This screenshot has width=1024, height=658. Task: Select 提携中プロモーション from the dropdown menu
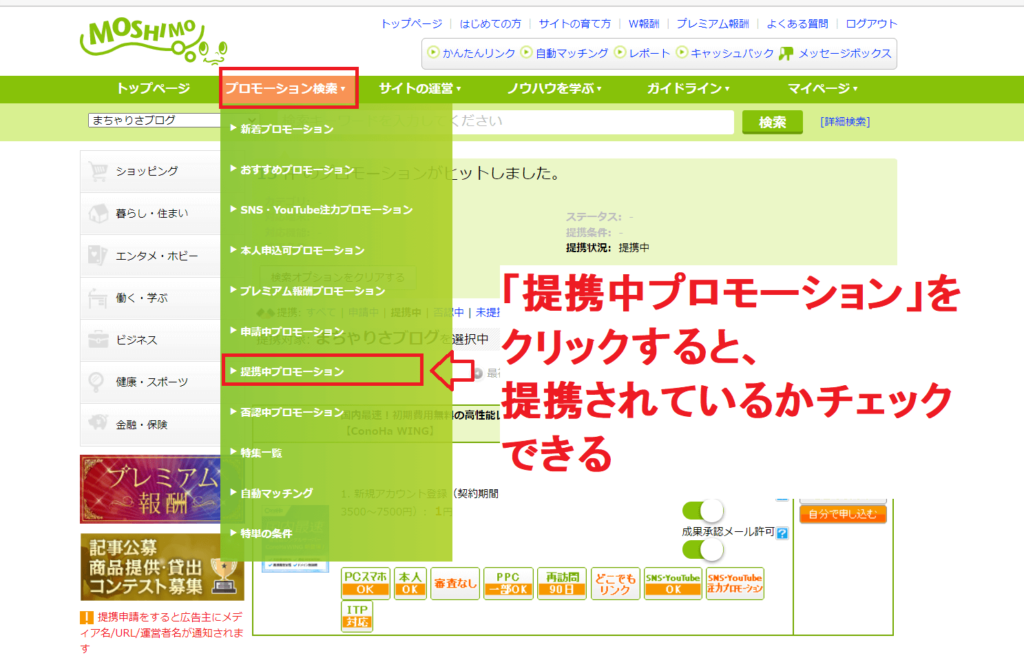point(291,371)
